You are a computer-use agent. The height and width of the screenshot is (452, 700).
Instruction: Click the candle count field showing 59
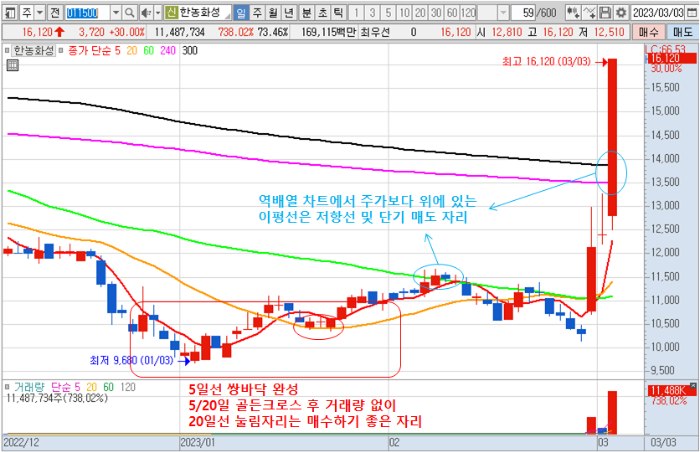coord(523,13)
